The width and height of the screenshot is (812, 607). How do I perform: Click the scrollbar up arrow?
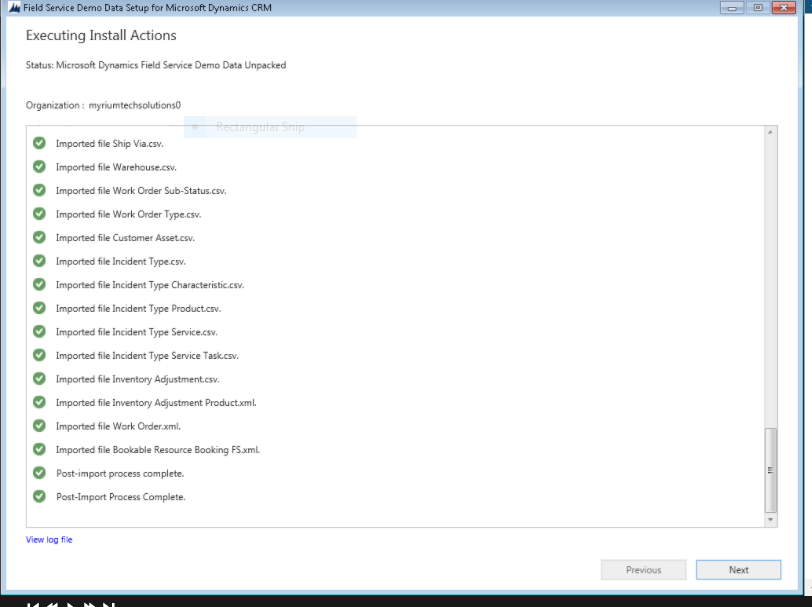tap(771, 133)
